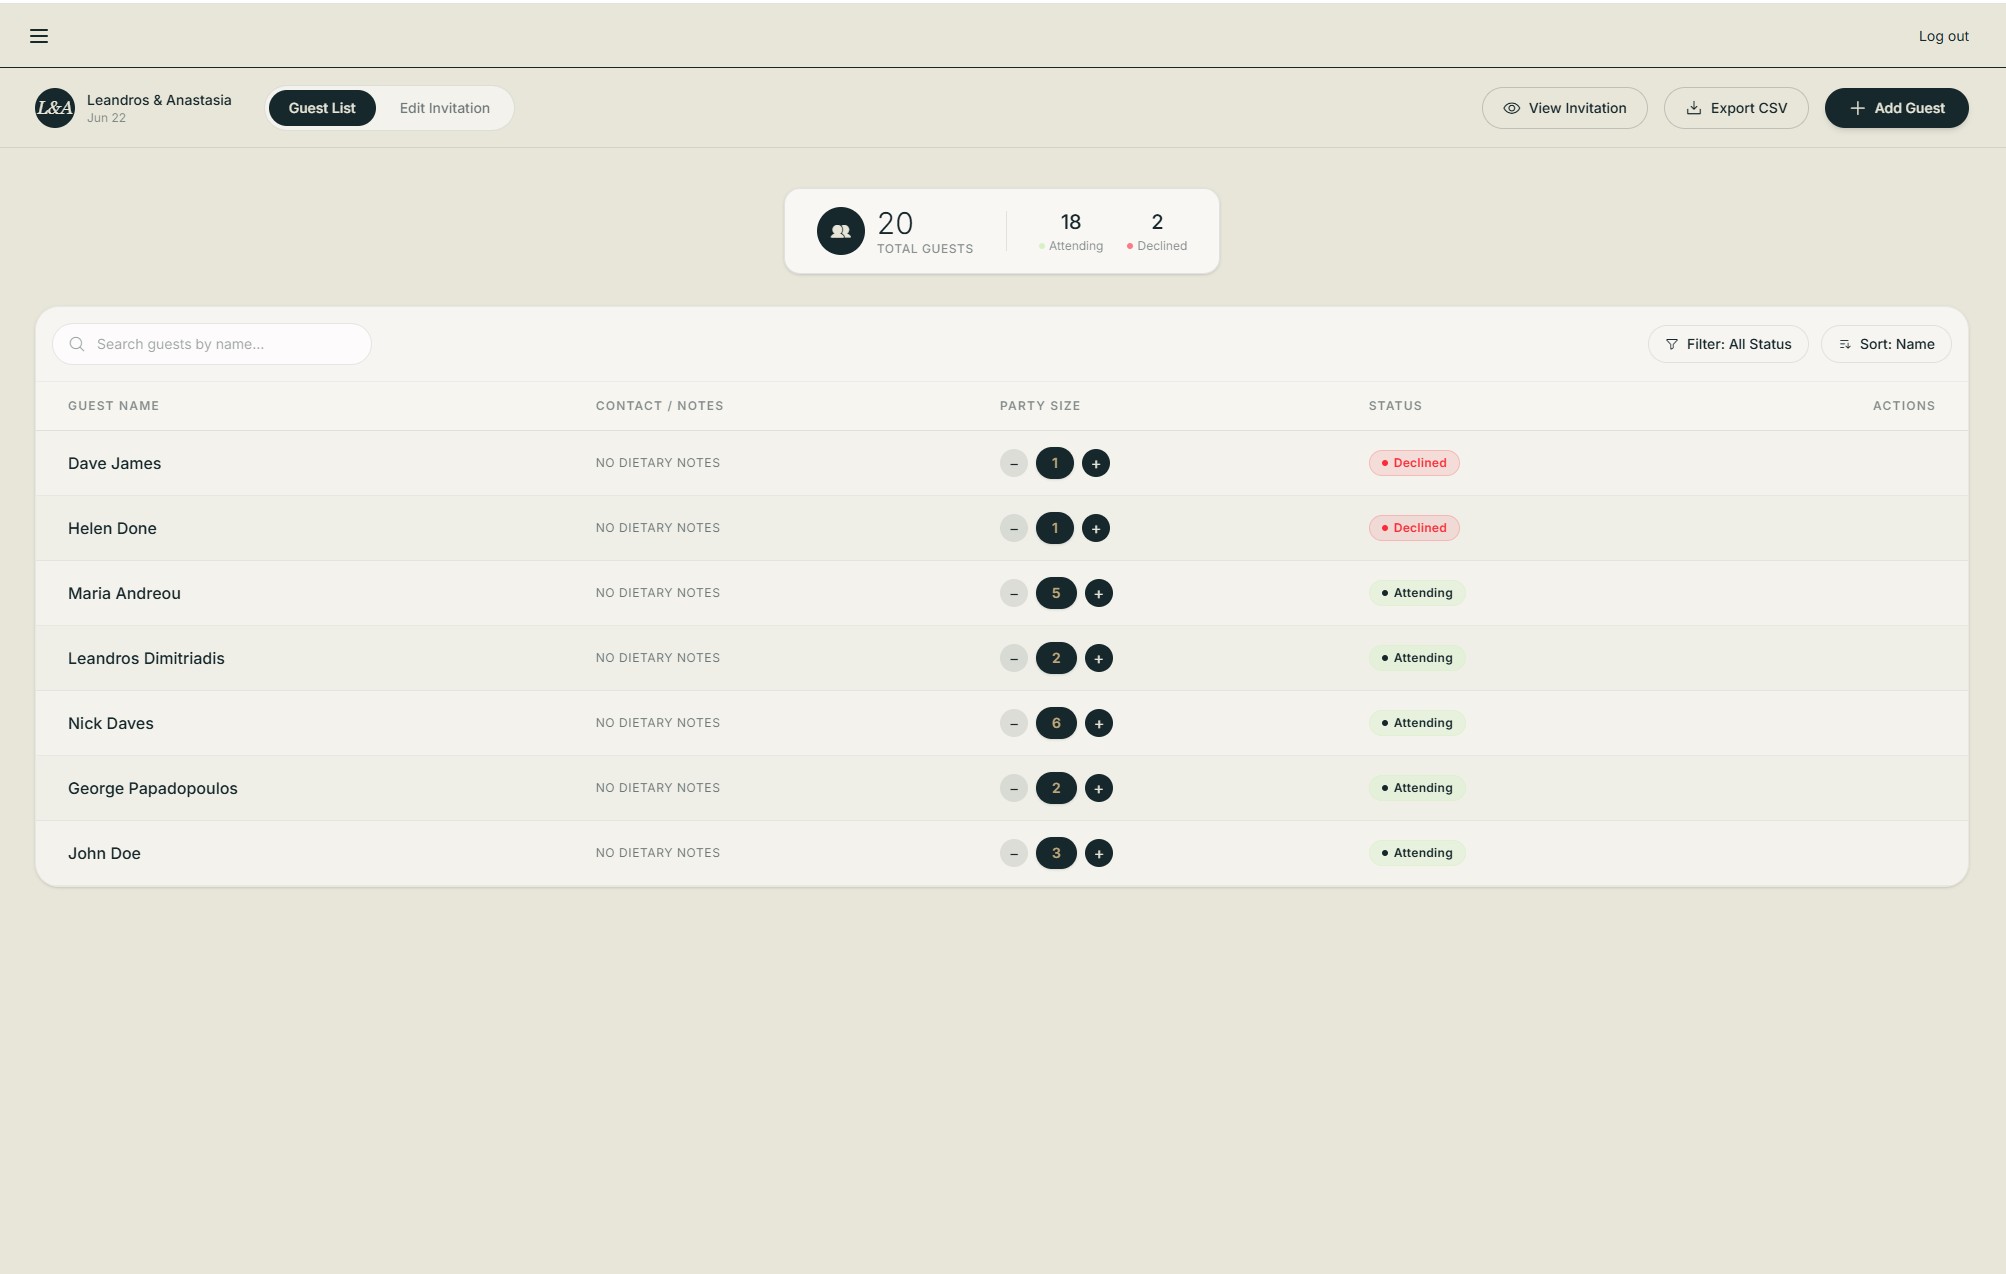The width and height of the screenshot is (2006, 1274).
Task: Switch to the Edit Invitation tab
Action: (445, 108)
